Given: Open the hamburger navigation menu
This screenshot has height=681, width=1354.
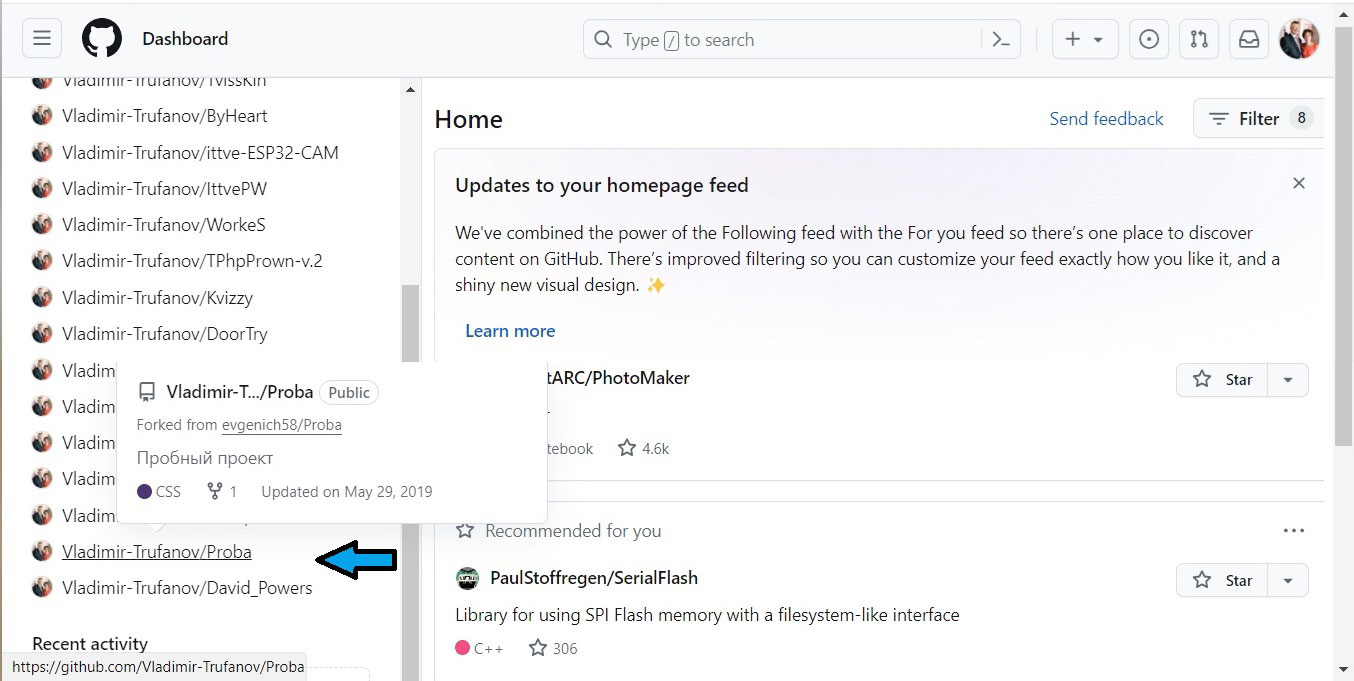Looking at the screenshot, I should [x=42, y=39].
